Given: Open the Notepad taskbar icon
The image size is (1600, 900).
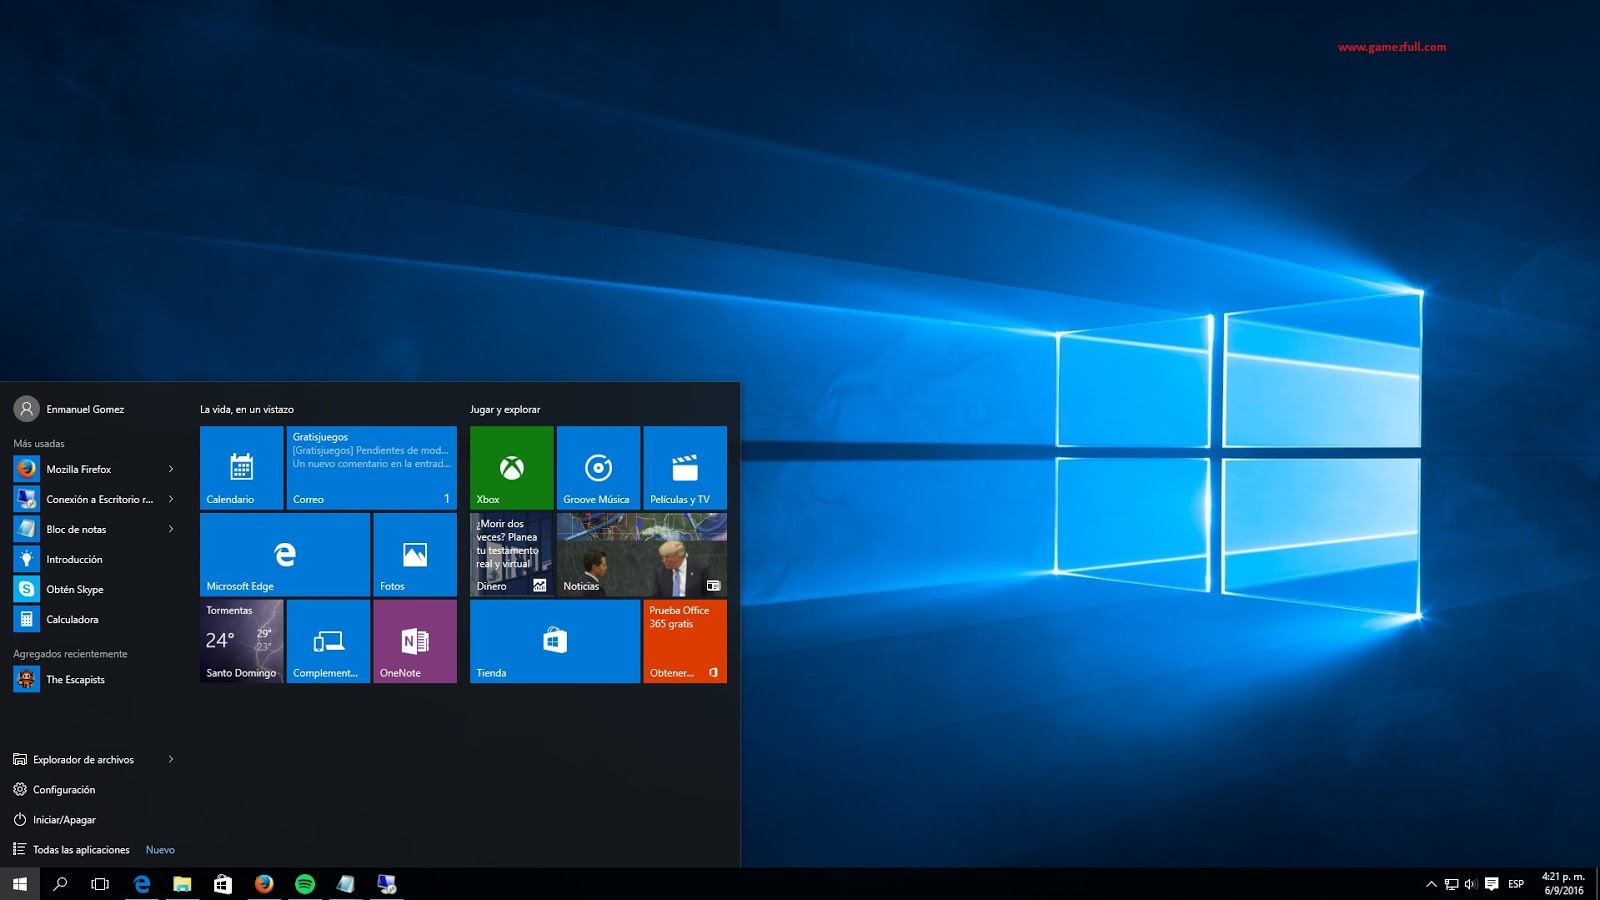Looking at the screenshot, I should click(x=345, y=884).
